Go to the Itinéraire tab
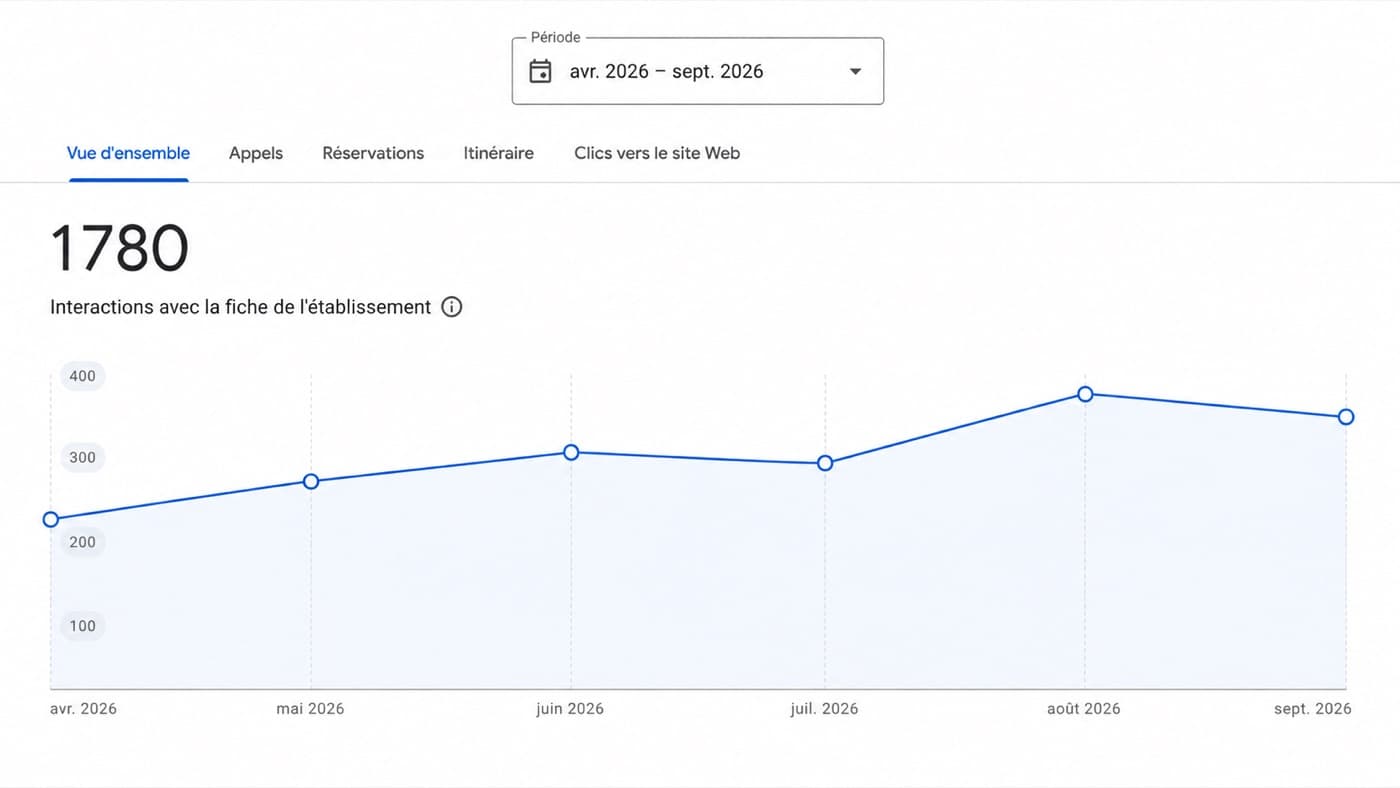This screenshot has height=788, width=1400. tap(498, 153)
